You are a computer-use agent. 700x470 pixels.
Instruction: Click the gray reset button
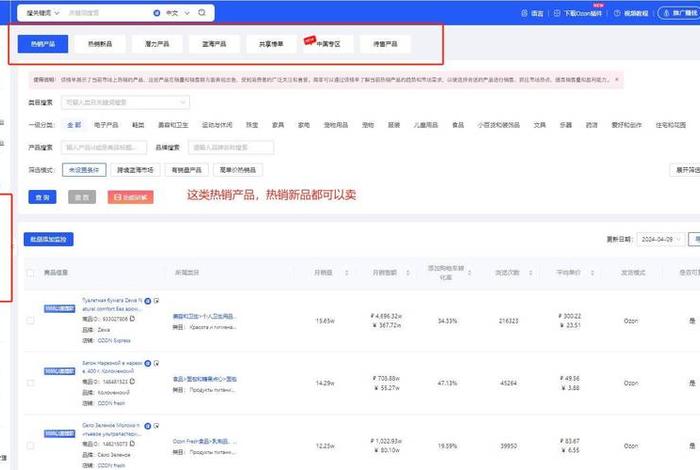[82, 197]
